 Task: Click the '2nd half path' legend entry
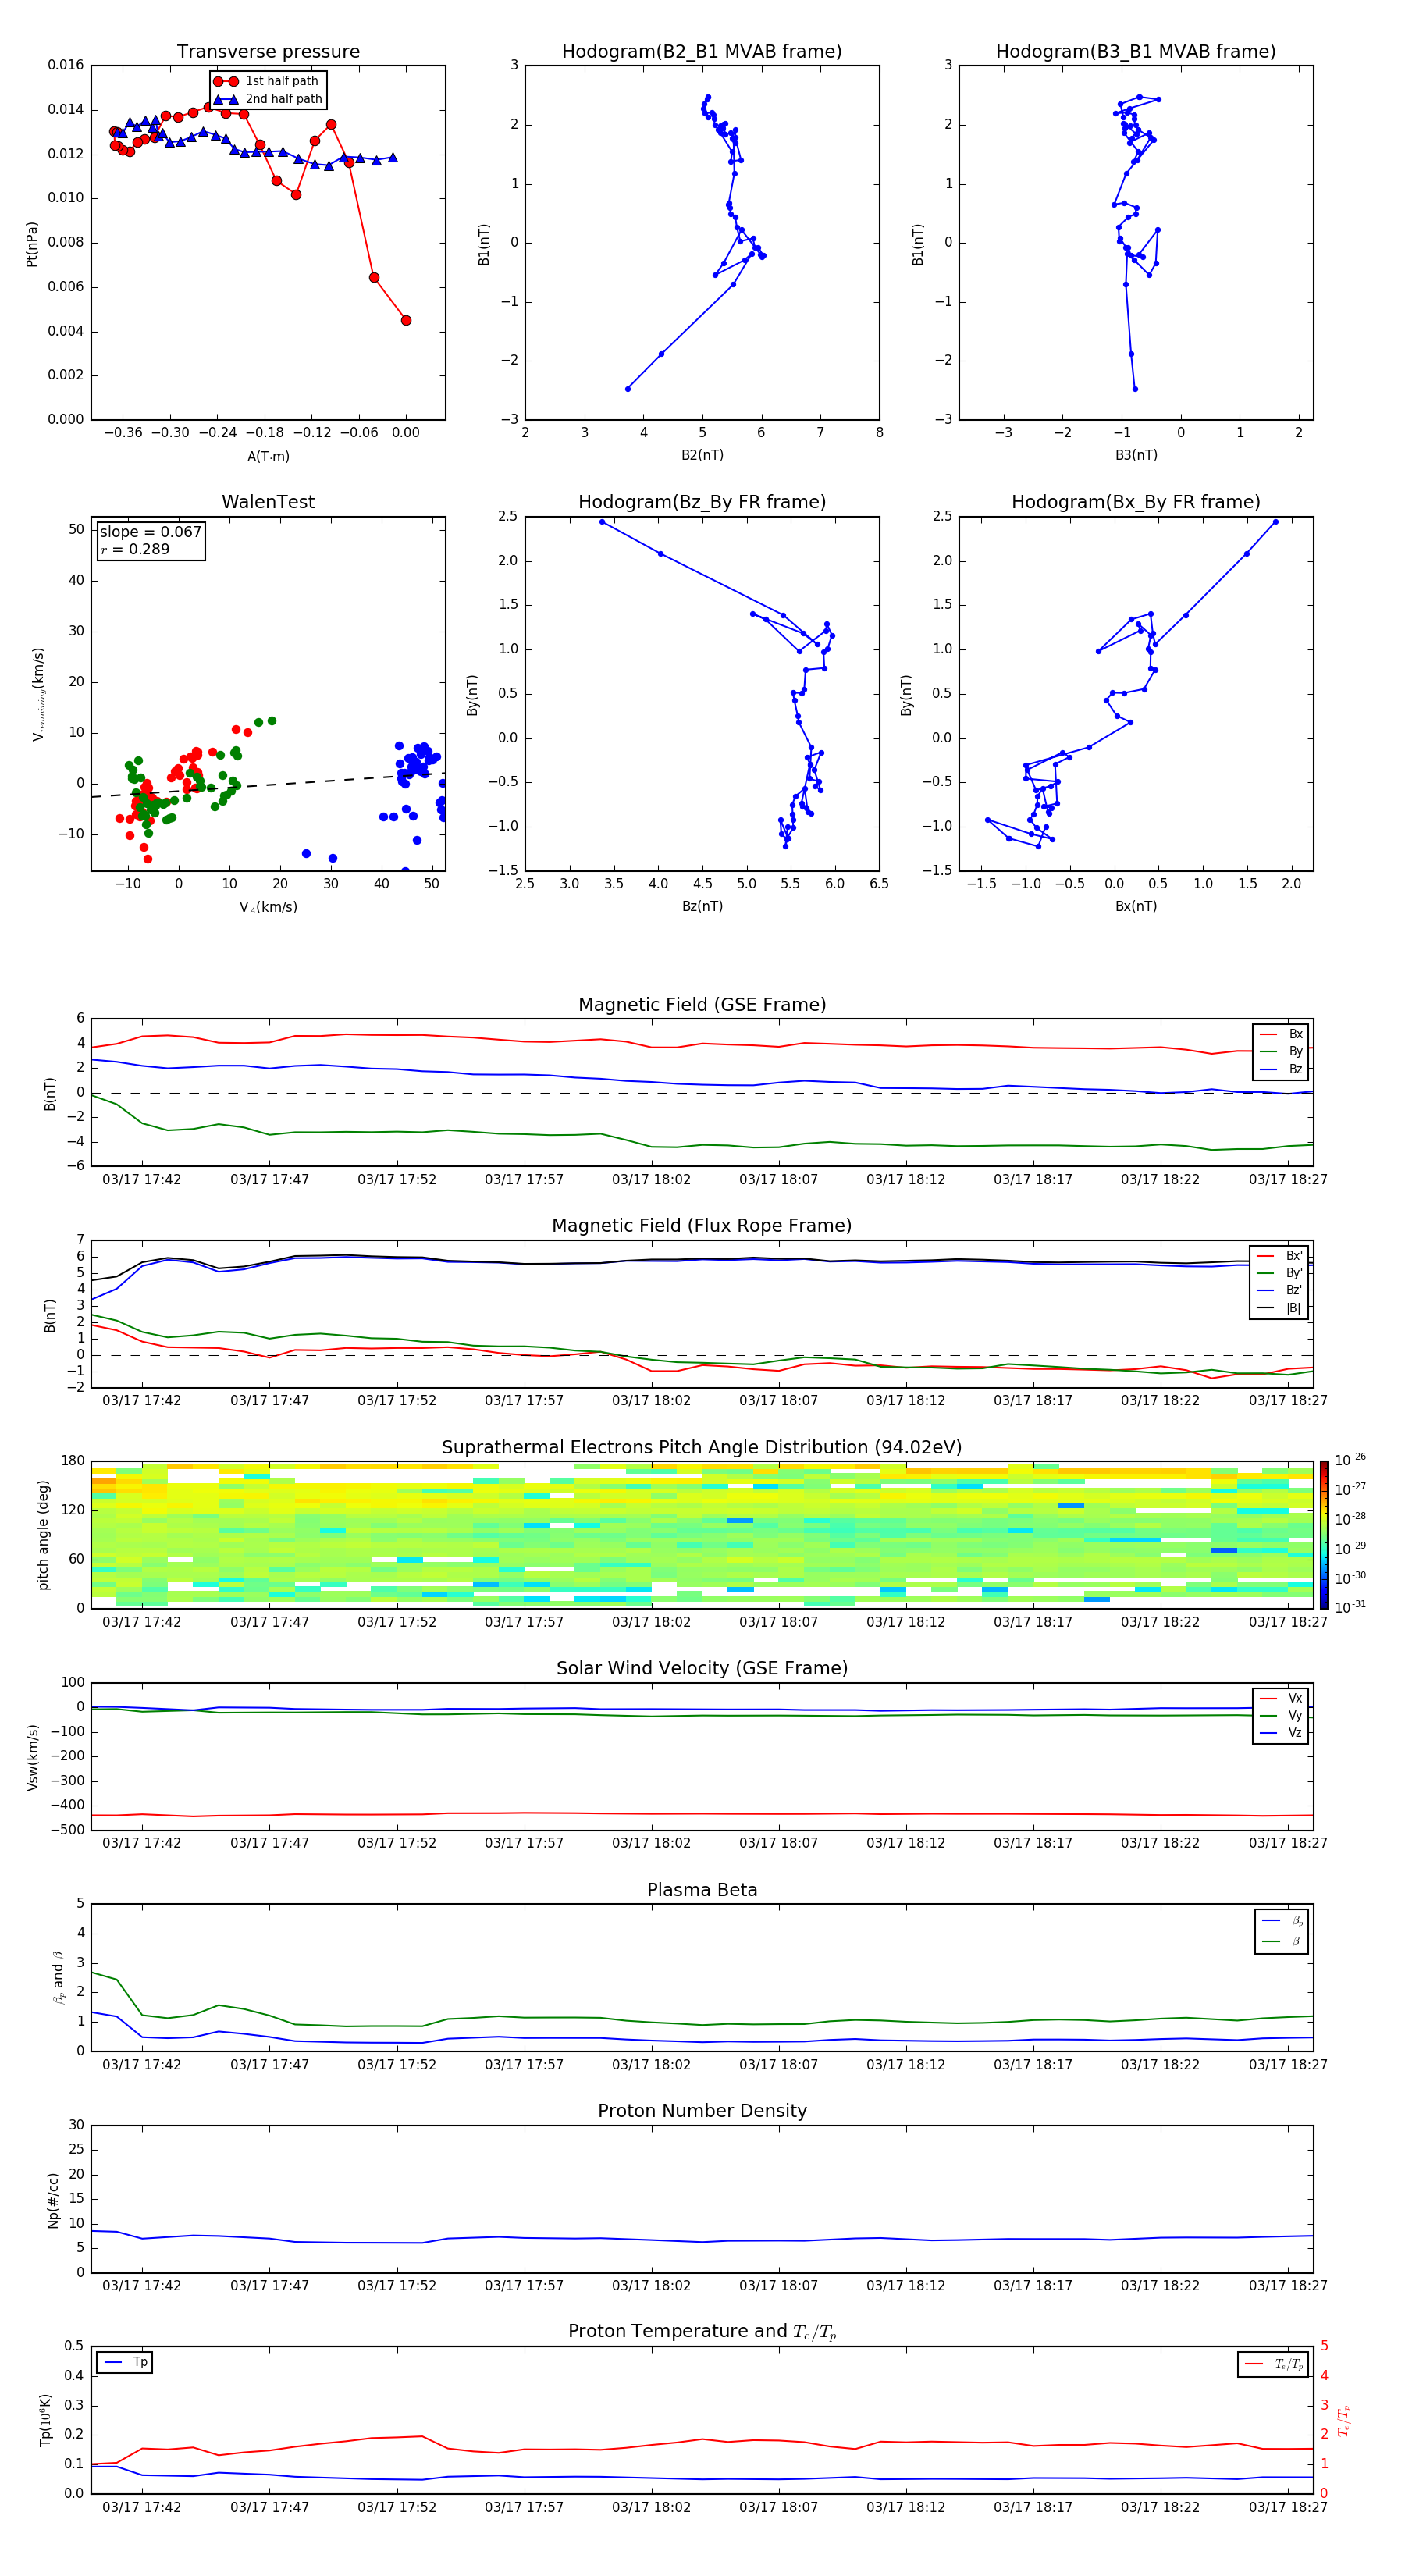pos(267,99)
